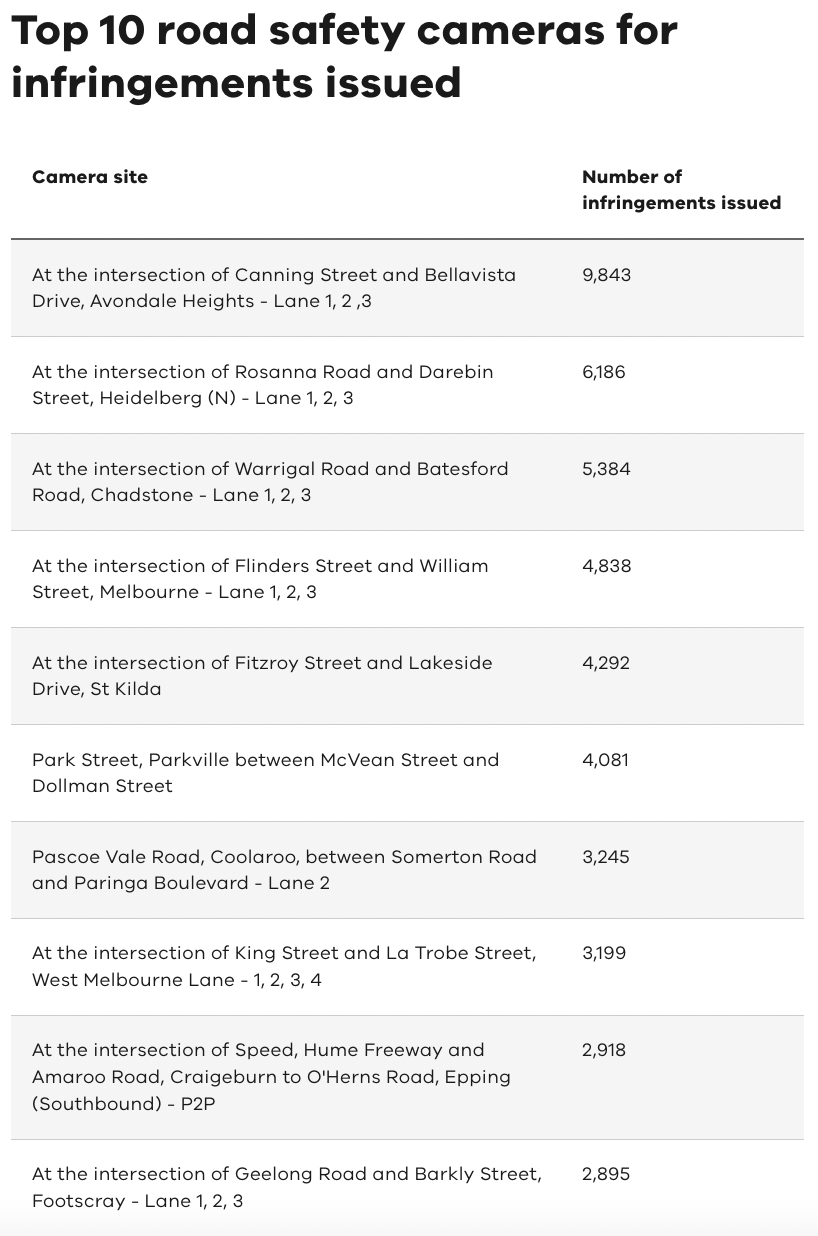Select the Pascoe Vale Road, Coolaroo row

coord(284,870)
